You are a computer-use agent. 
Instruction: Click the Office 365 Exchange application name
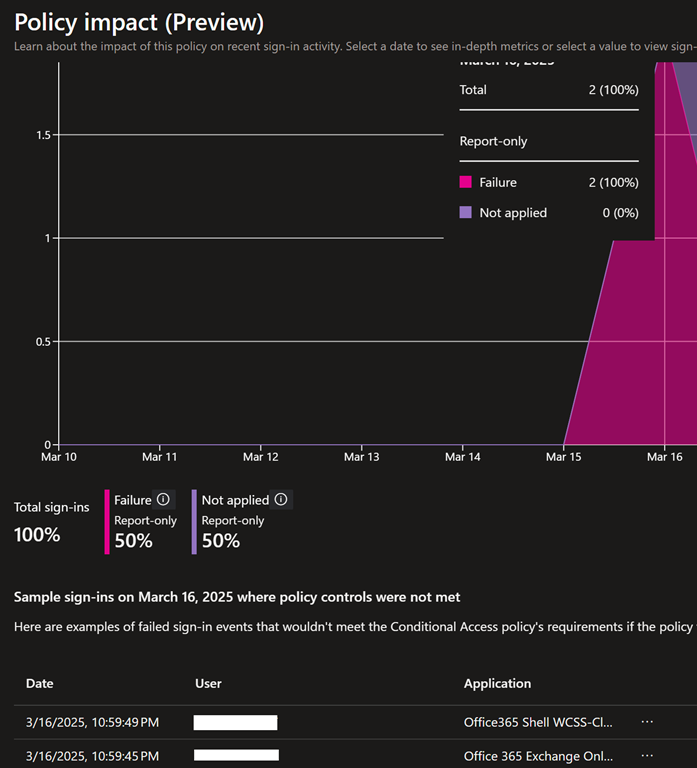[537, 755]
